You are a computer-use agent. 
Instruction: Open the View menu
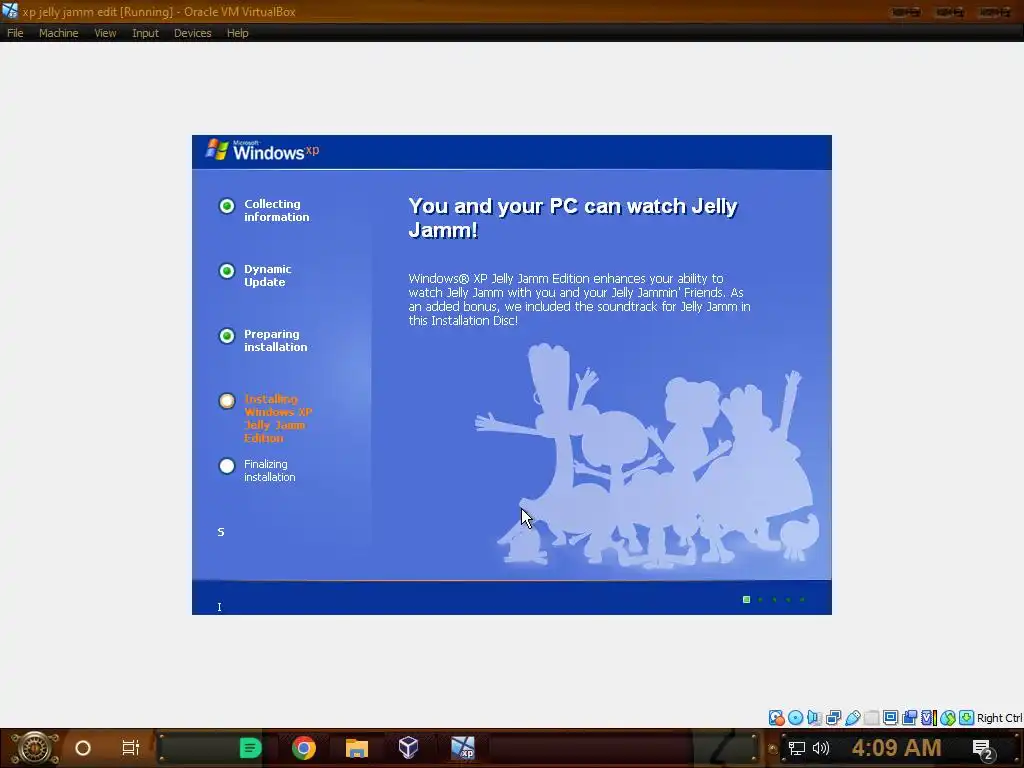pos(104,33)
